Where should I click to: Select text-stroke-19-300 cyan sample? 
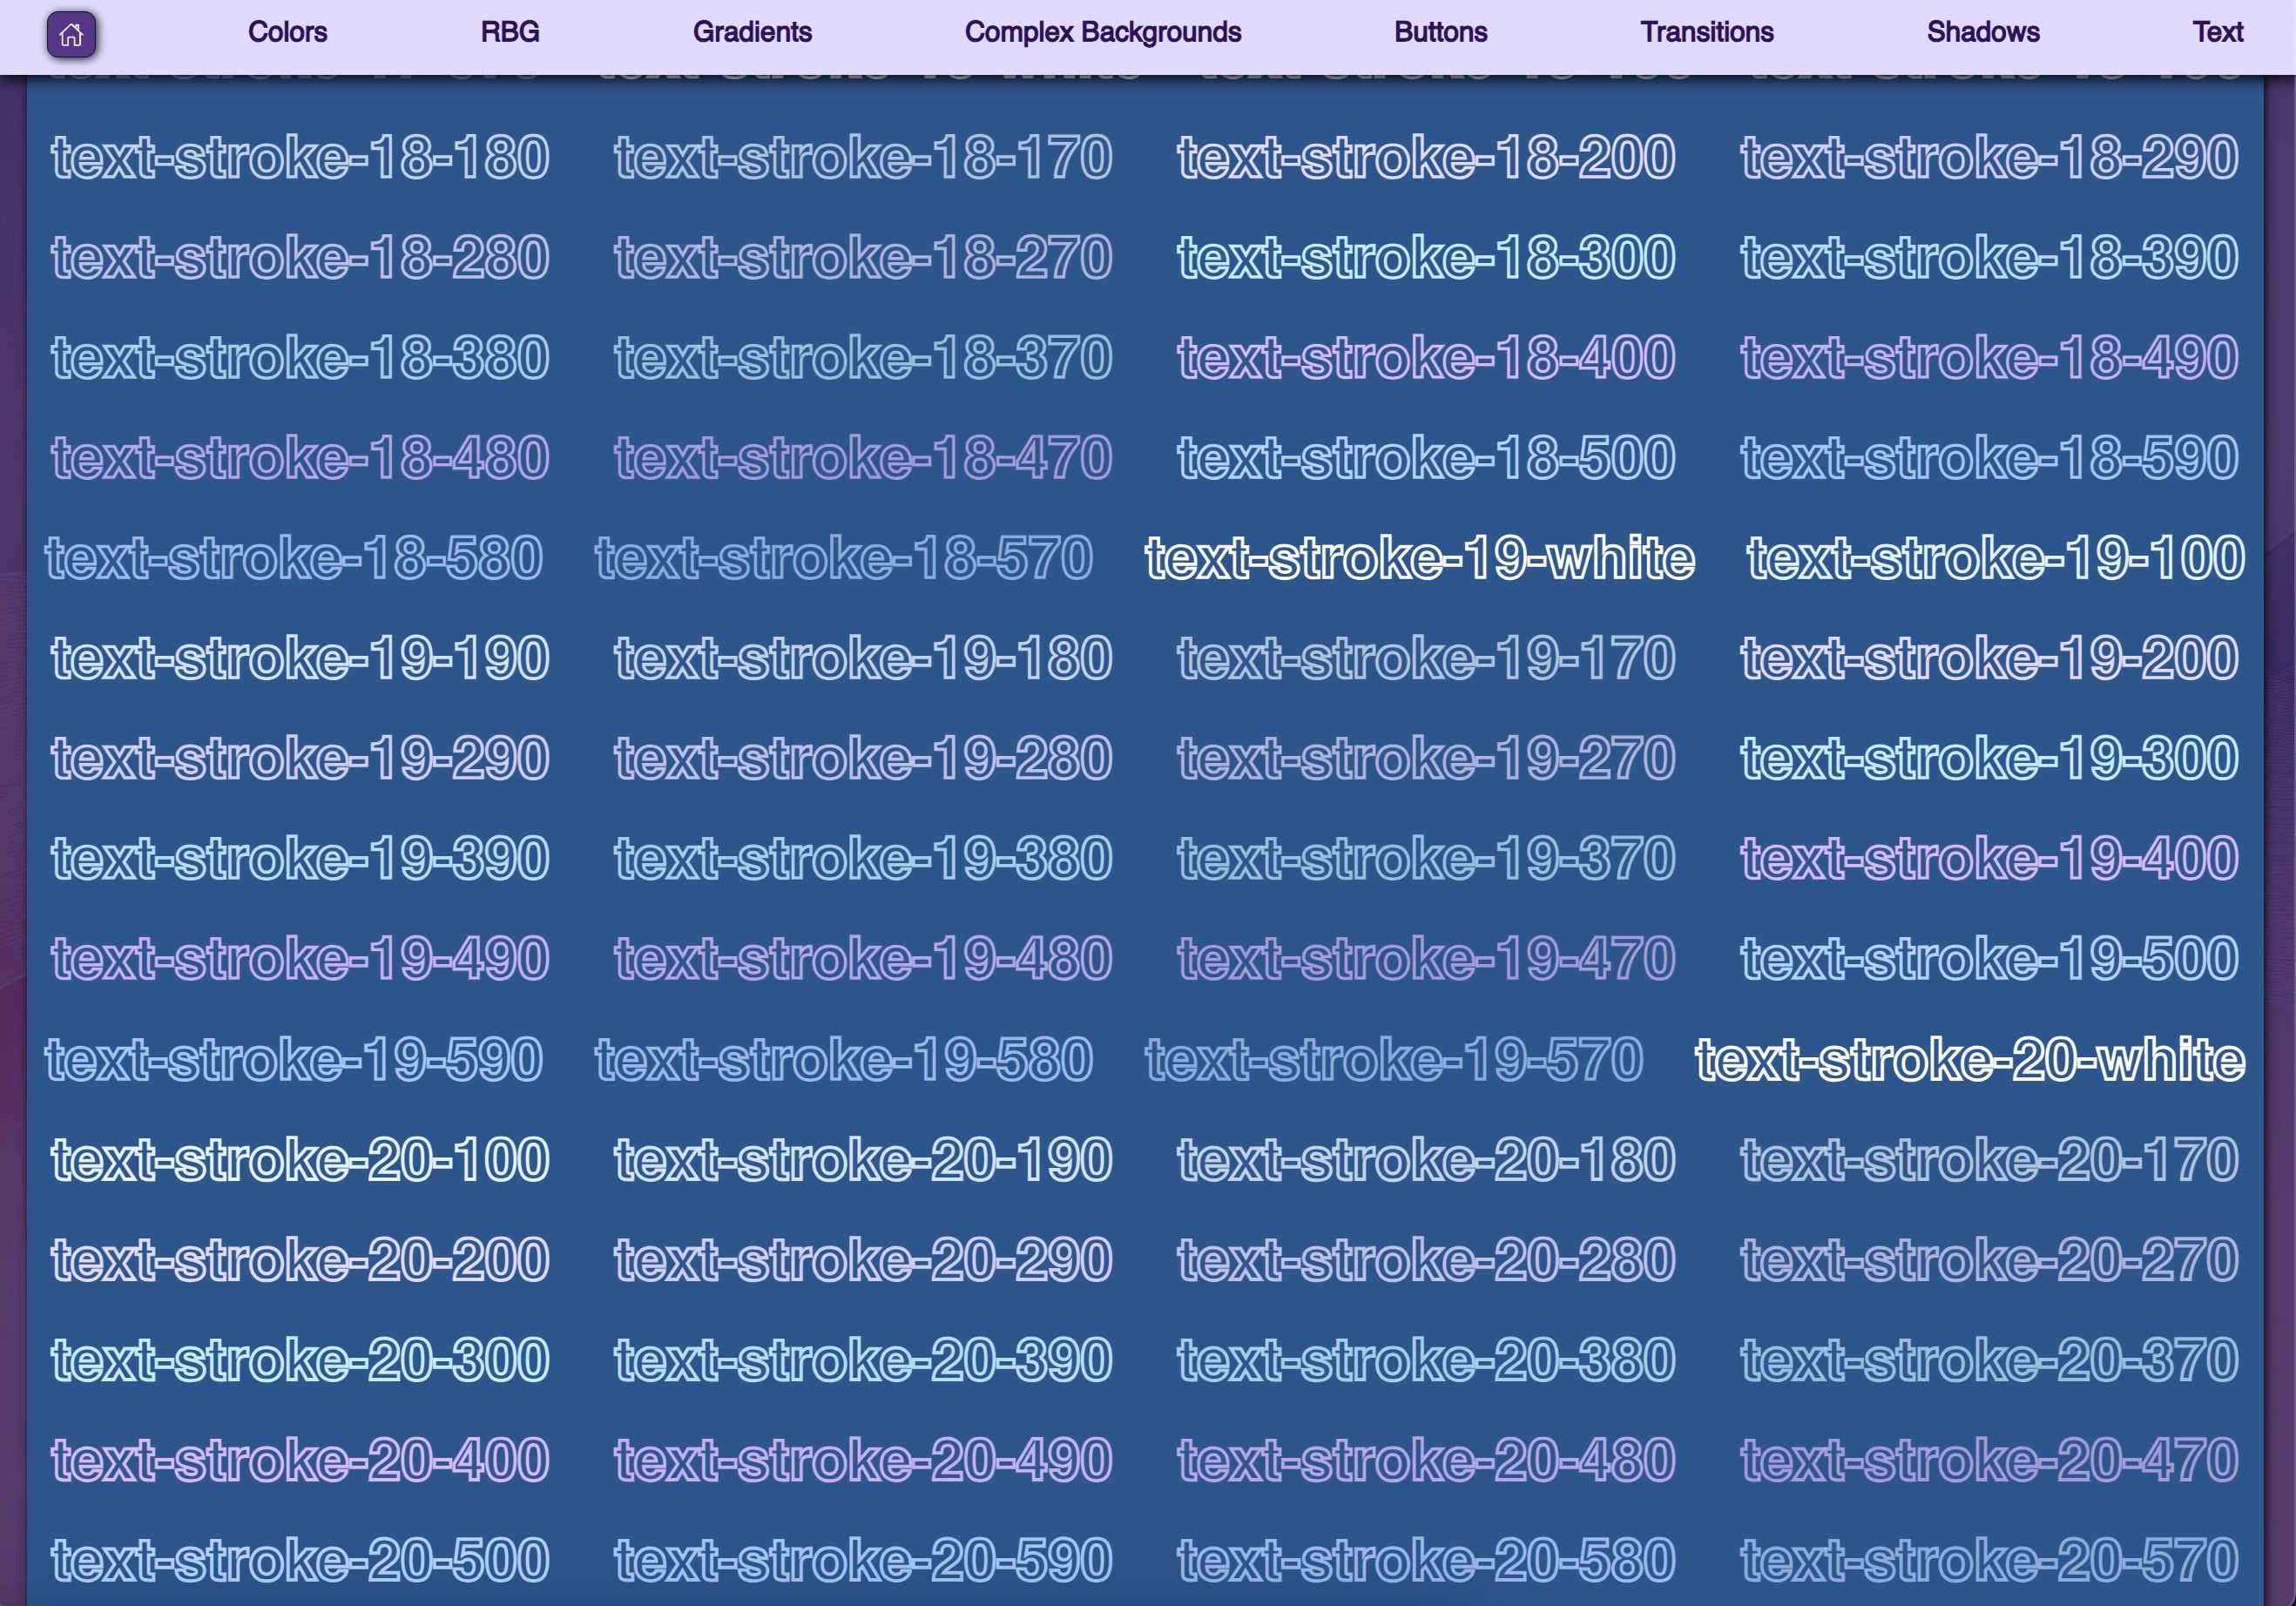tap(1988, 759)
